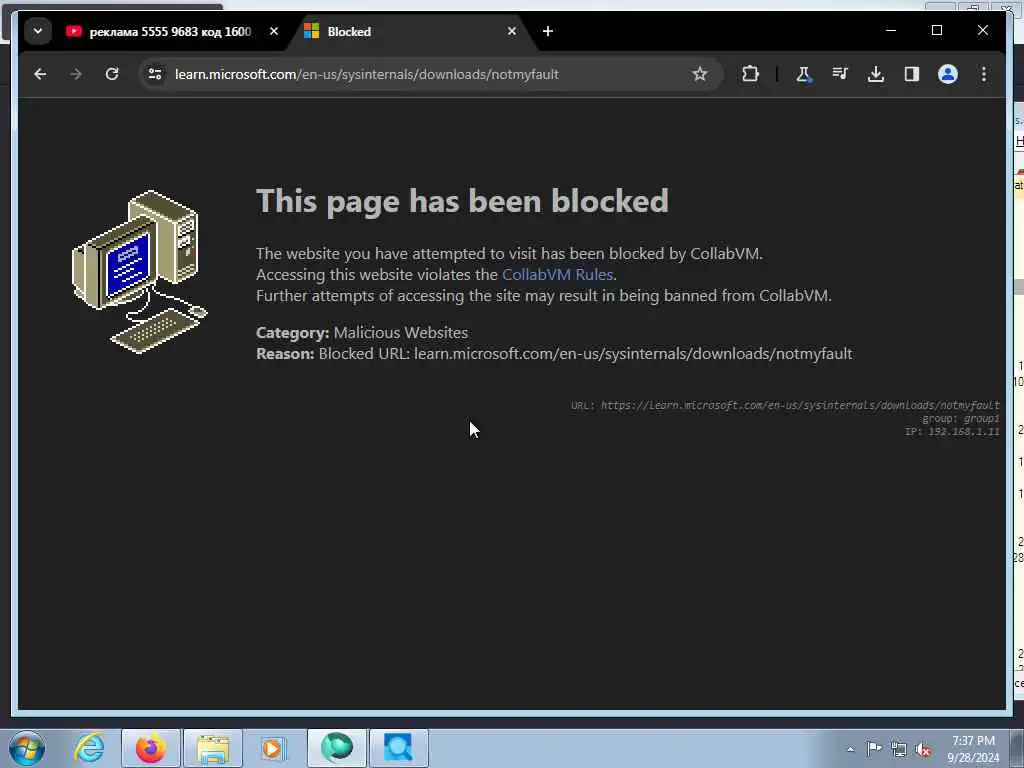Open the Extensions puzzle icon
This screenshot has height=768, width=1024.
[x=750, y=74]
